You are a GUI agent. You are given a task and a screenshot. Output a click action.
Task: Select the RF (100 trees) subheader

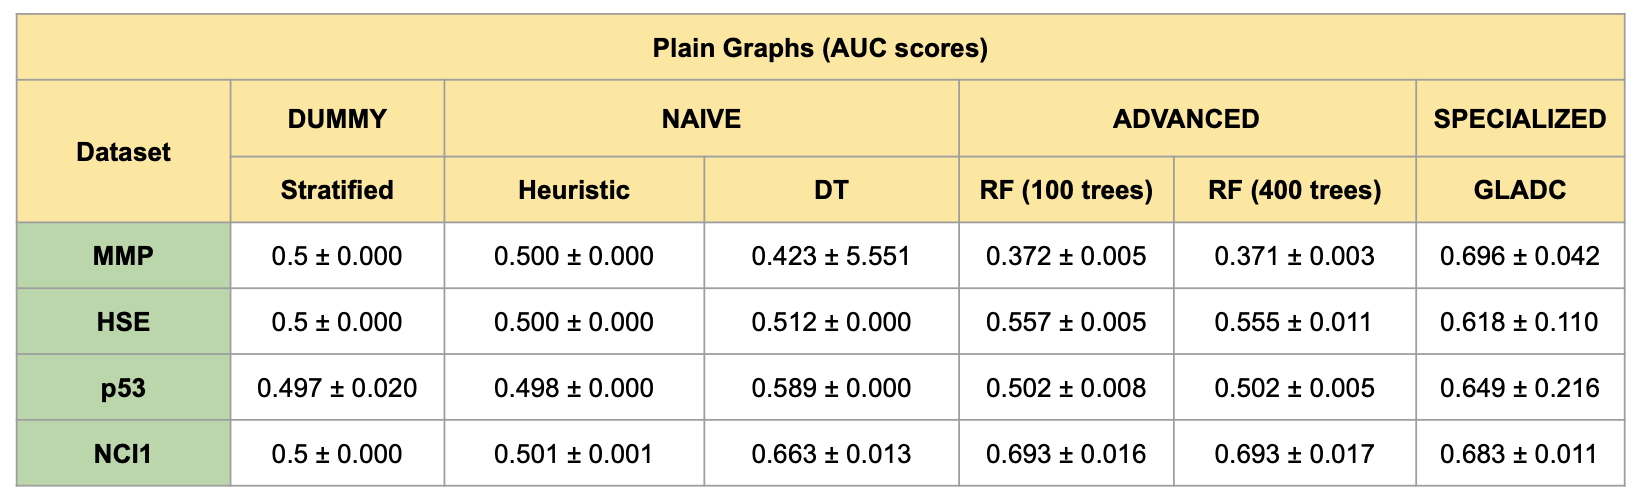click(1066, 190)
